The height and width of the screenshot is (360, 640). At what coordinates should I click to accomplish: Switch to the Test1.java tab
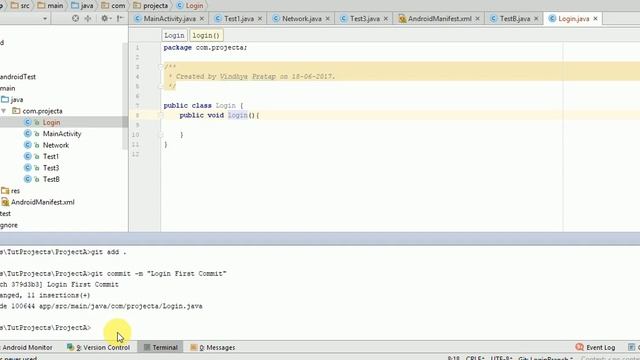tap(239, 19)
